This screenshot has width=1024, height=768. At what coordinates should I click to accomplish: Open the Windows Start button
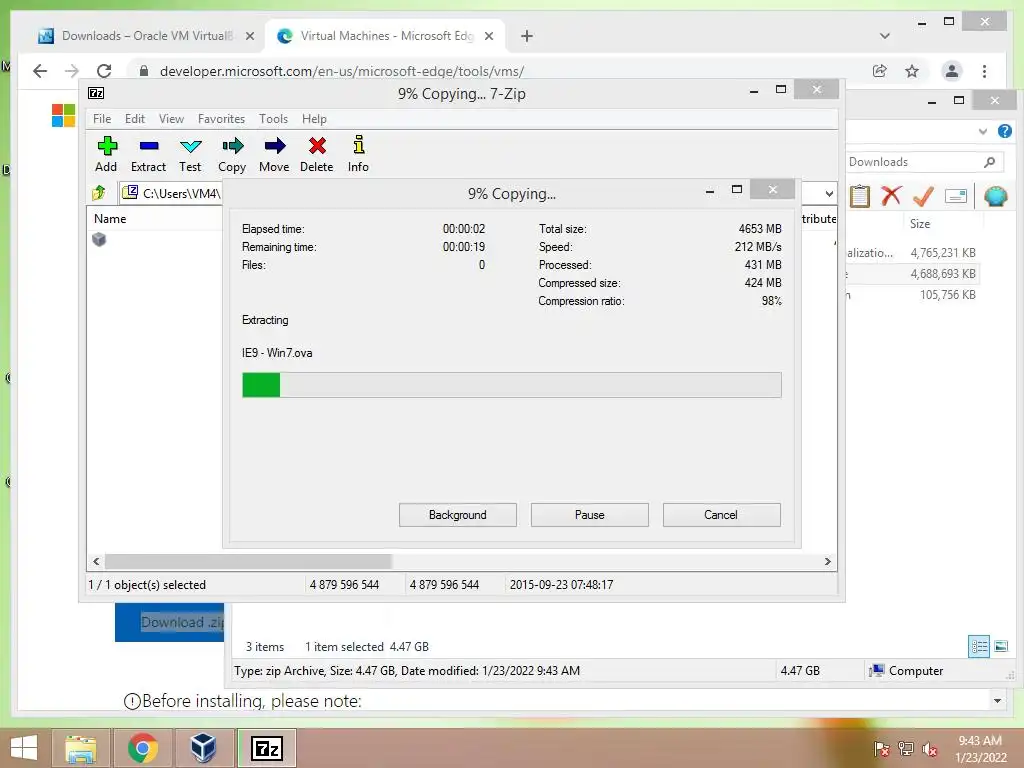point(24,748)
